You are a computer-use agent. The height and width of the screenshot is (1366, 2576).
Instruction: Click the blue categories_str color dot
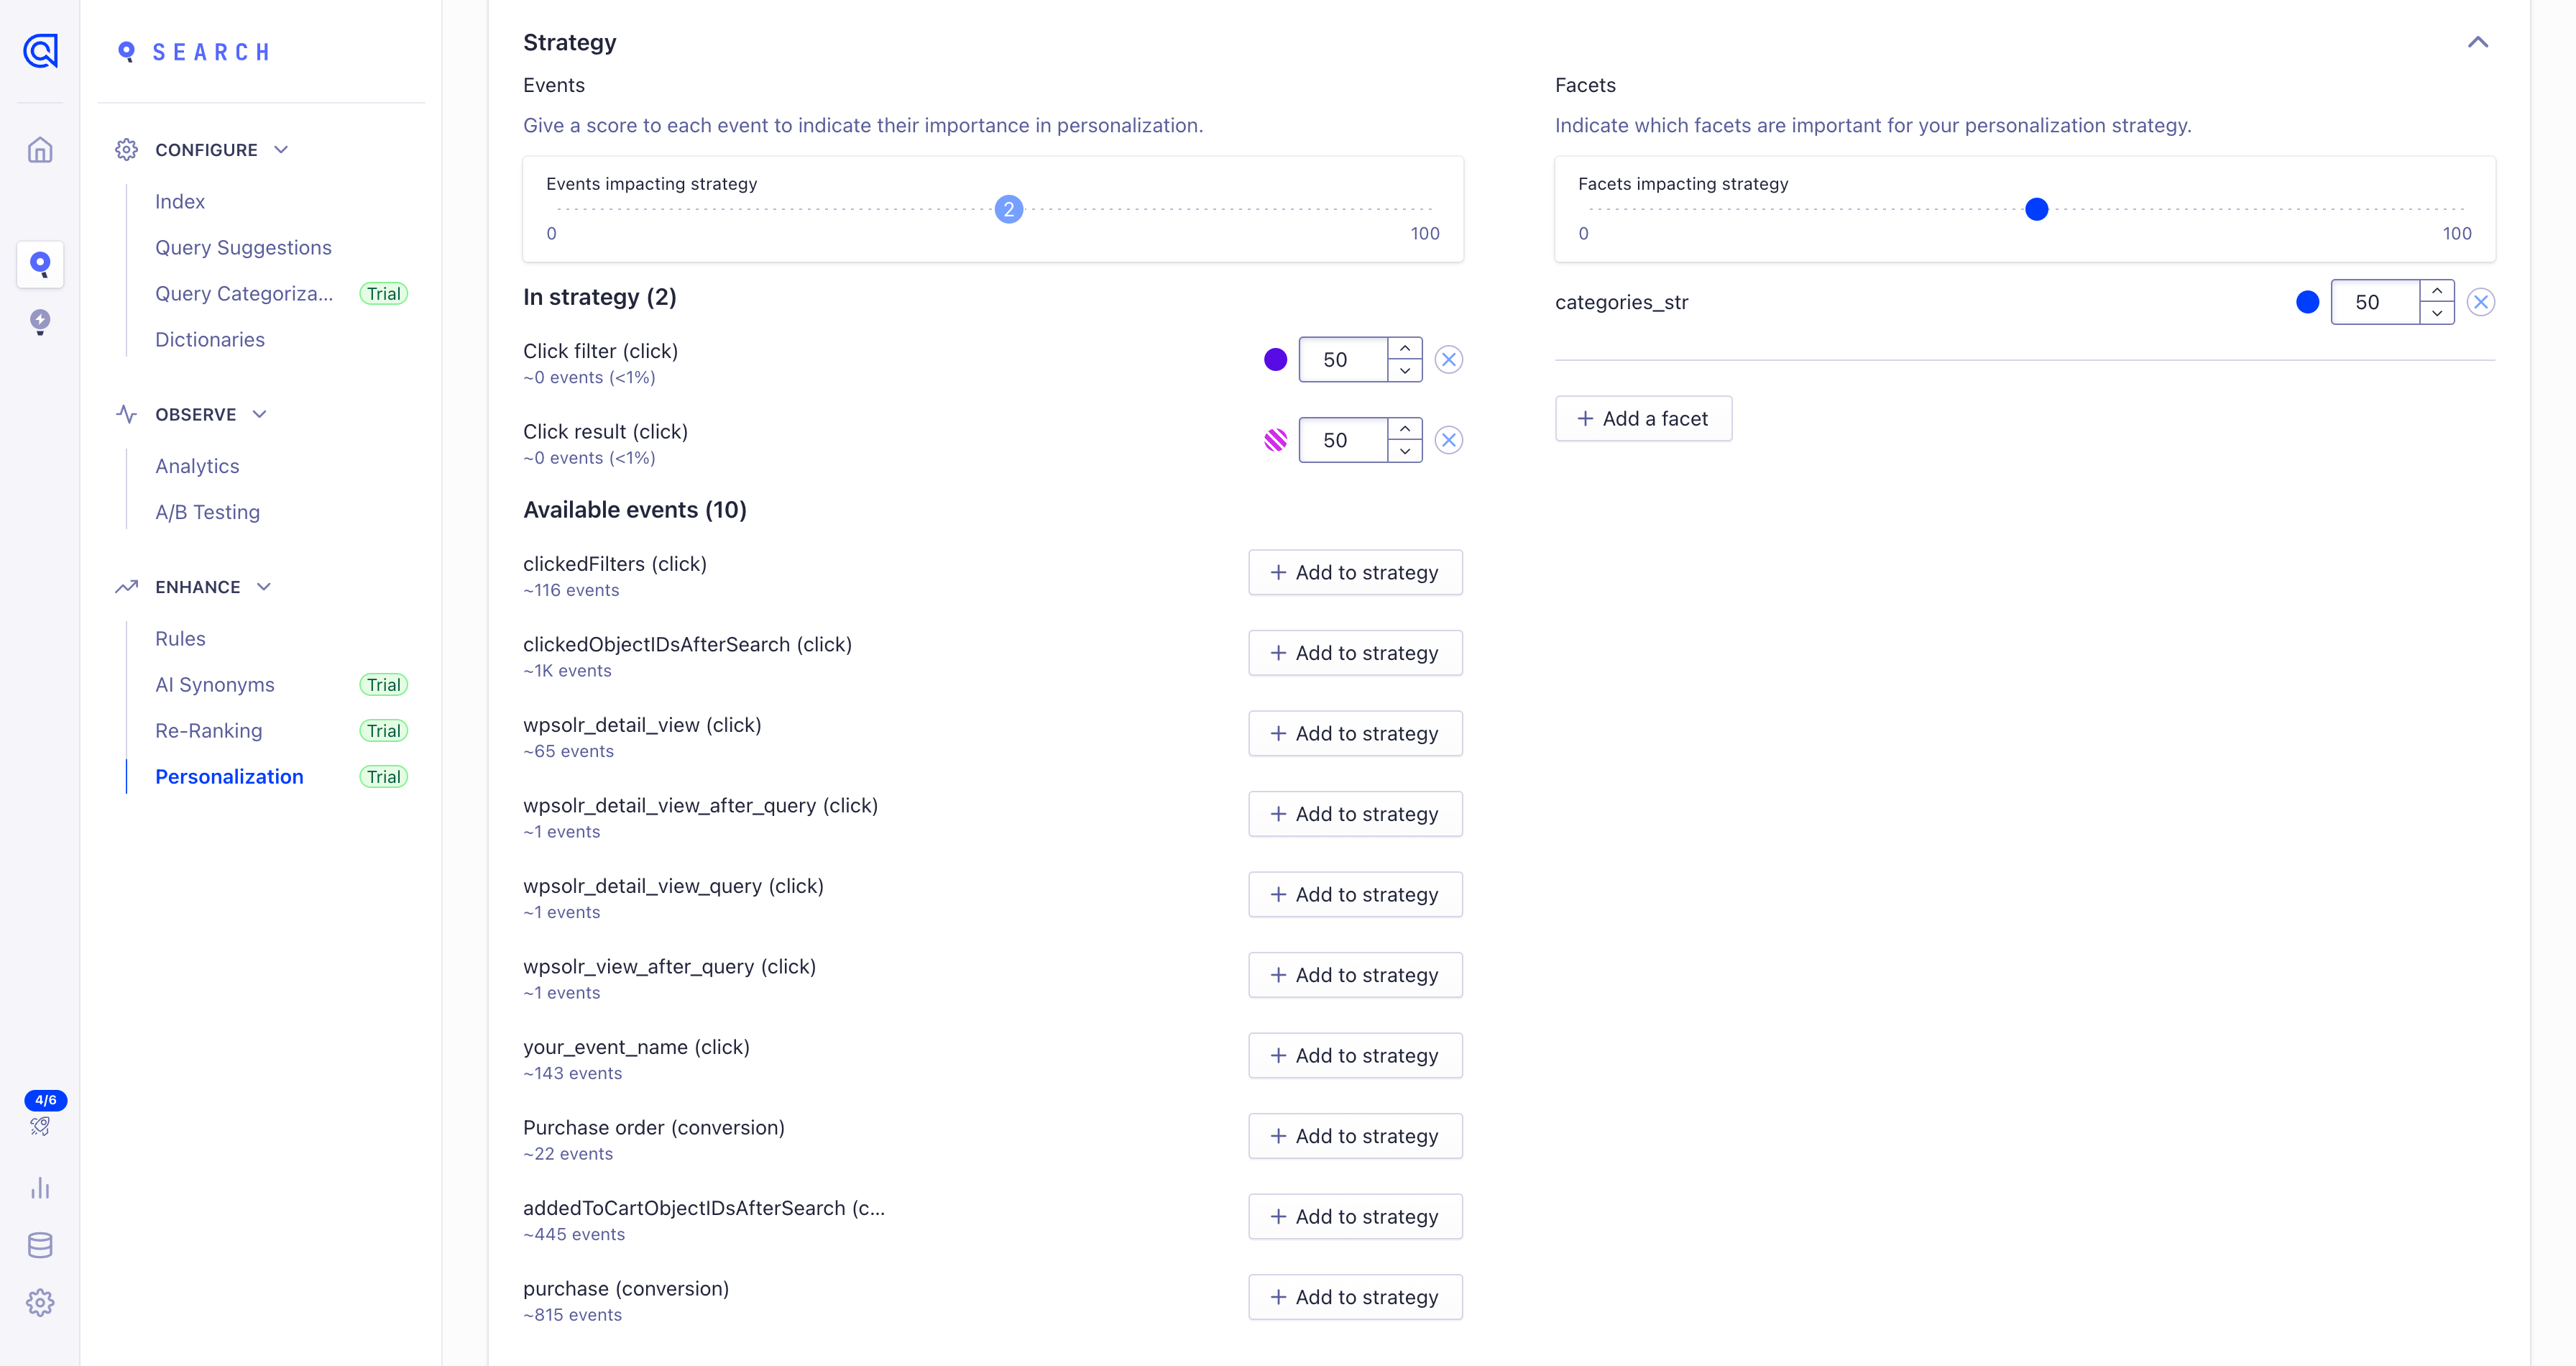[x=2307, y=302]
